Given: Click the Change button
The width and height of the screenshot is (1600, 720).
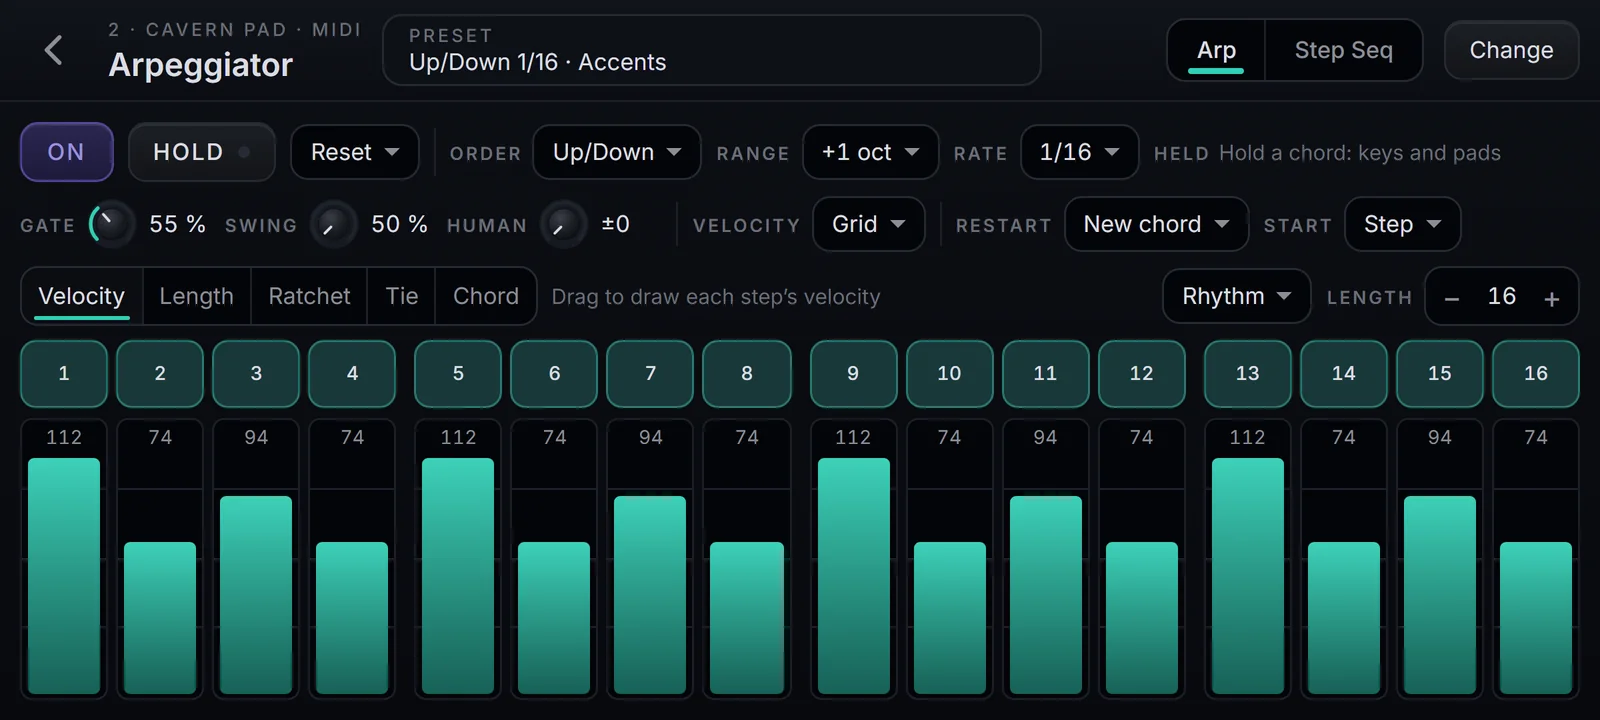Looking at the screenshot, I should click(x=1511, y=50).
